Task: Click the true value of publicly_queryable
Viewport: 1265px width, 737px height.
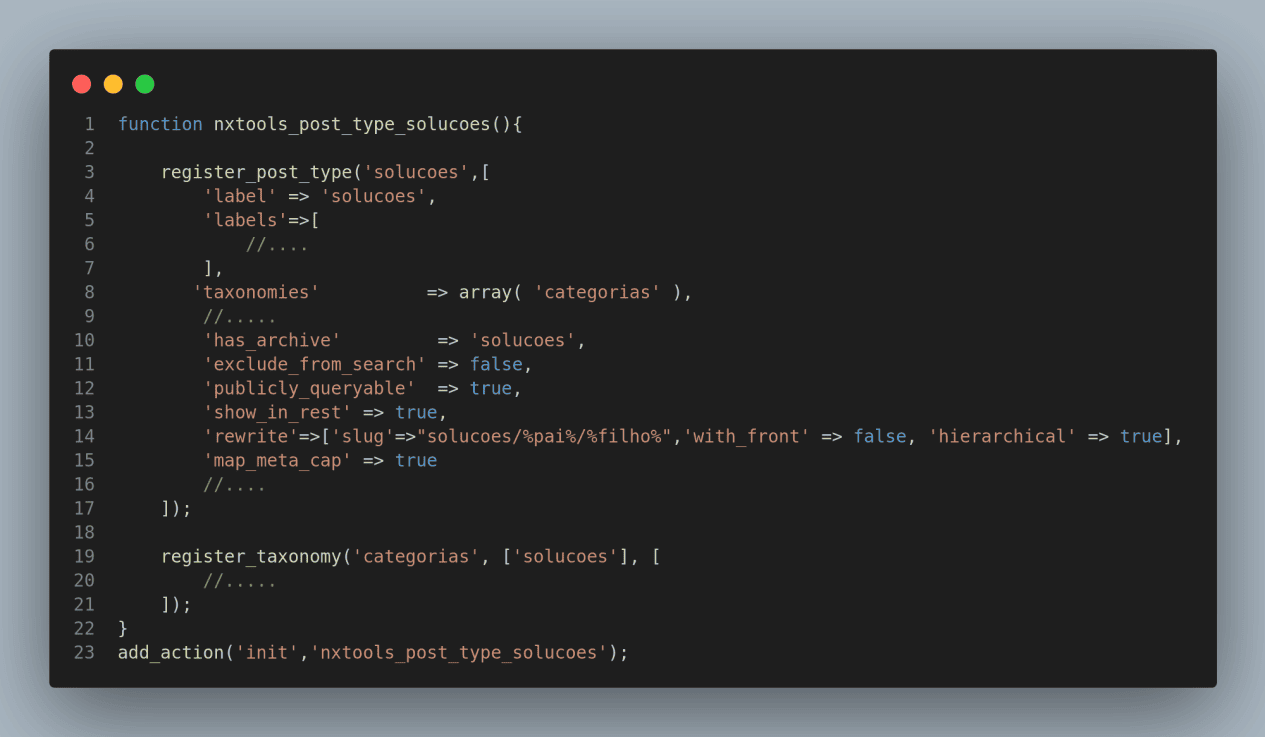Action: pos(491,388)
